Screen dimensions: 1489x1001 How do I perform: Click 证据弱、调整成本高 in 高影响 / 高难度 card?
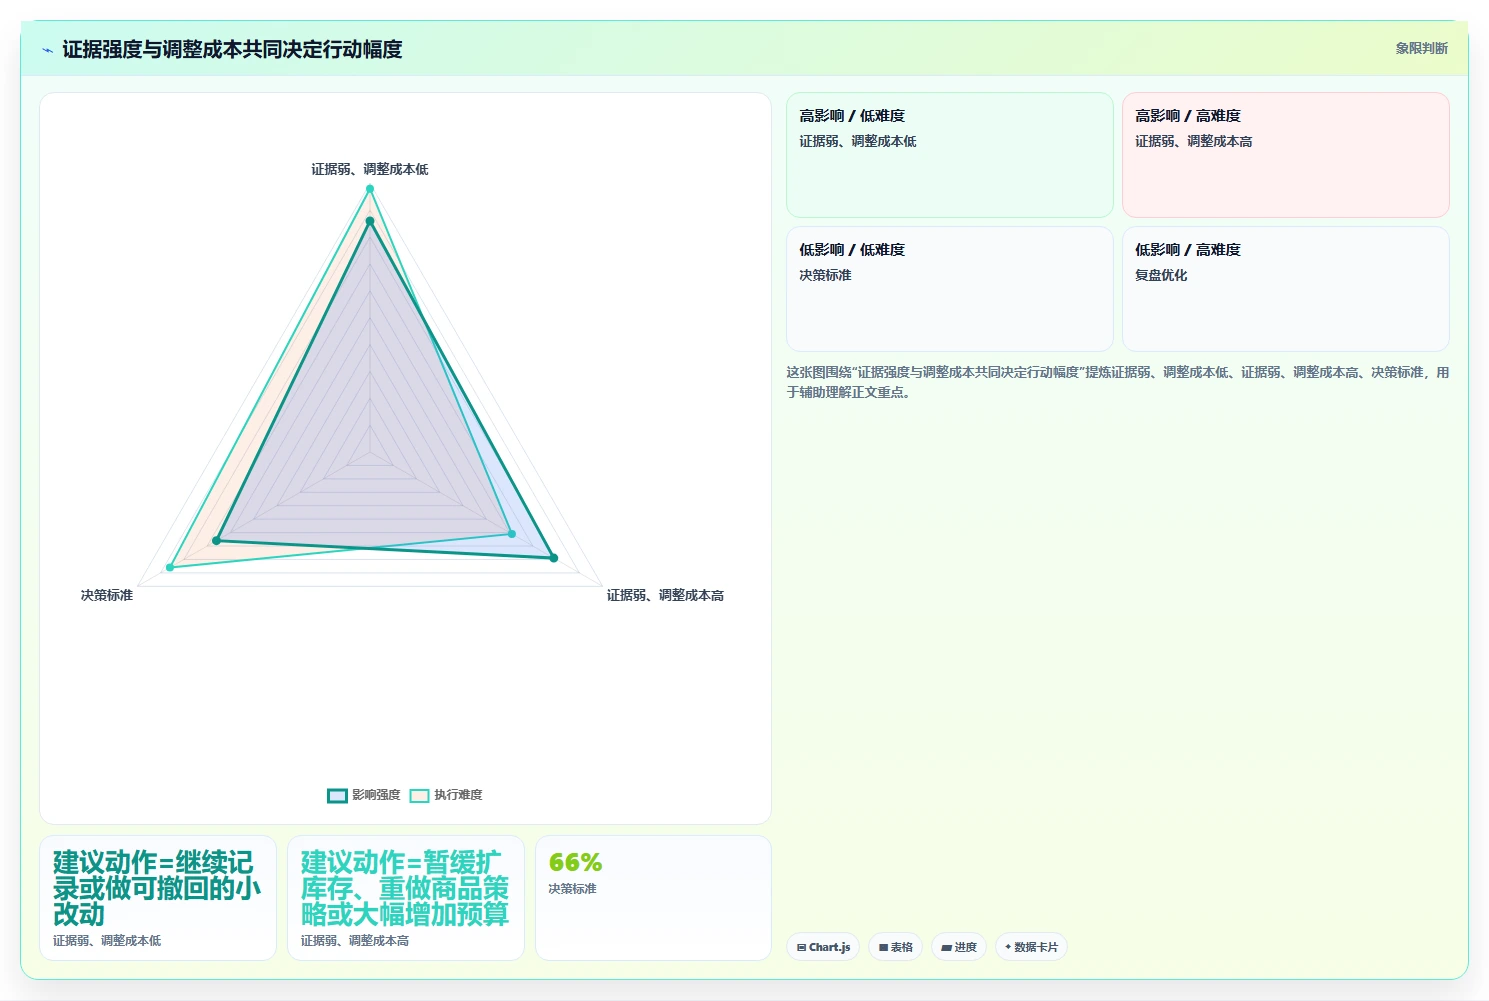tap(1194, 141)
